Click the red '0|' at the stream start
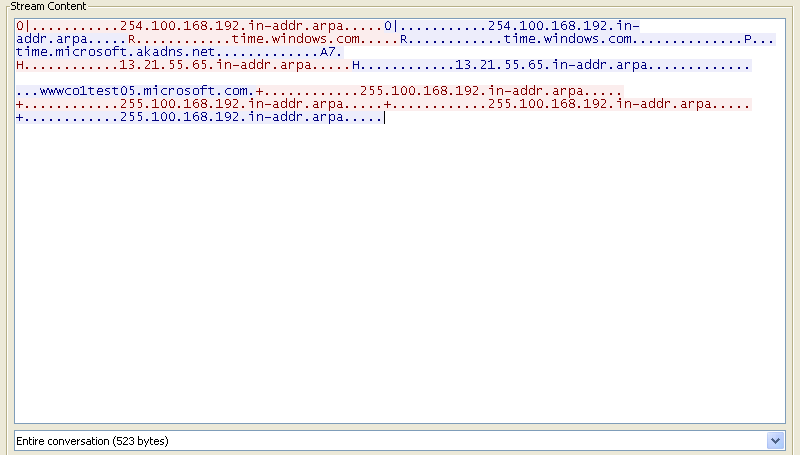 (24, 26)
